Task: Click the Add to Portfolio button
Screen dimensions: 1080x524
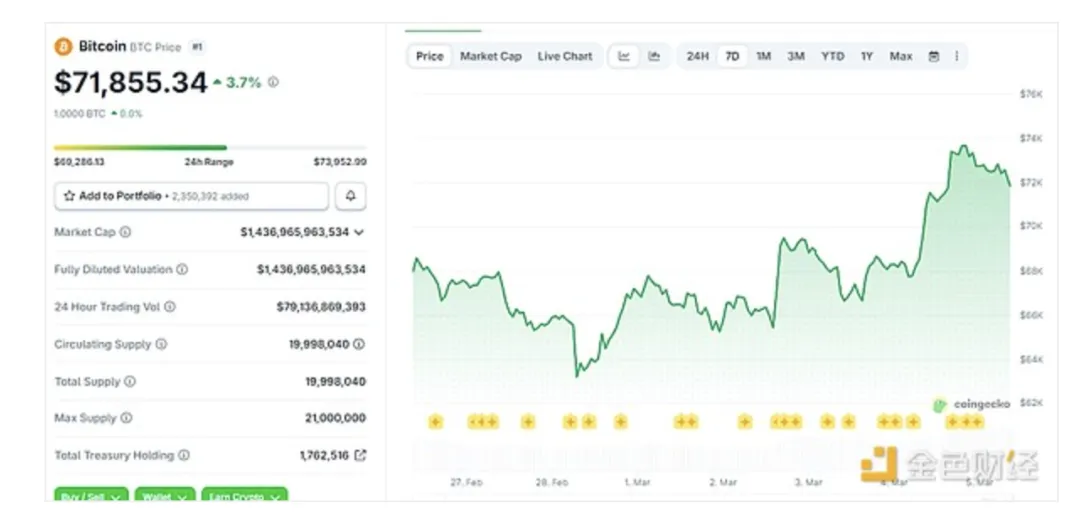Action: pyautogui.click(x=191, y=196)
